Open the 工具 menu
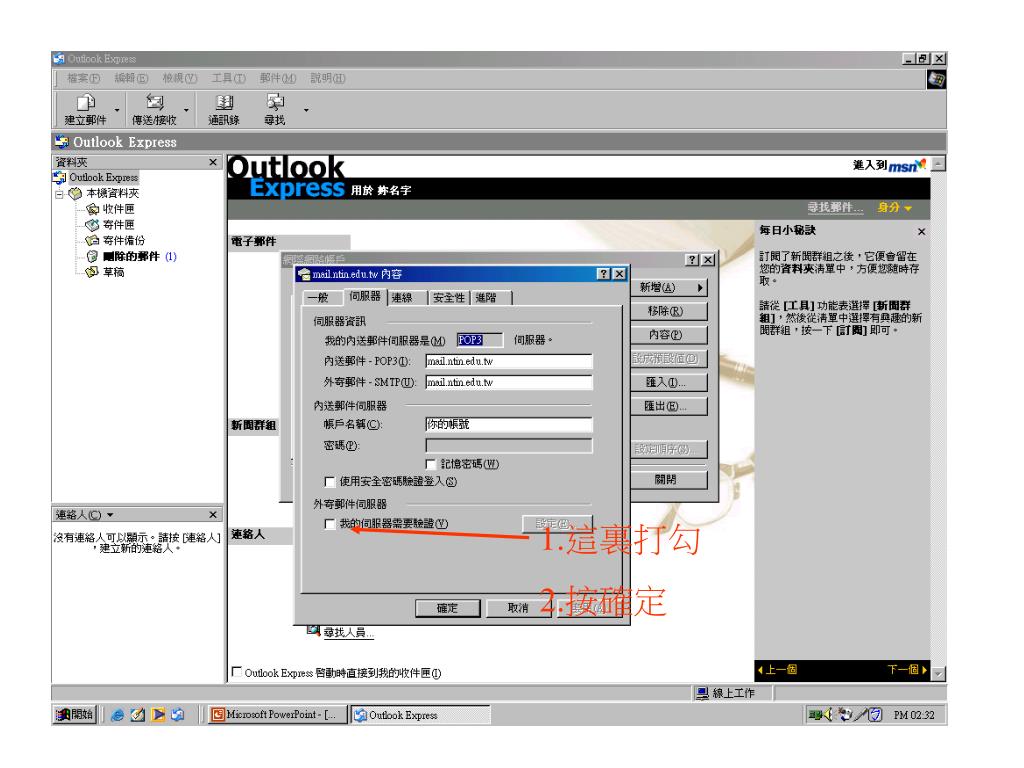The image size is (1024, 768). coord(228,78)
